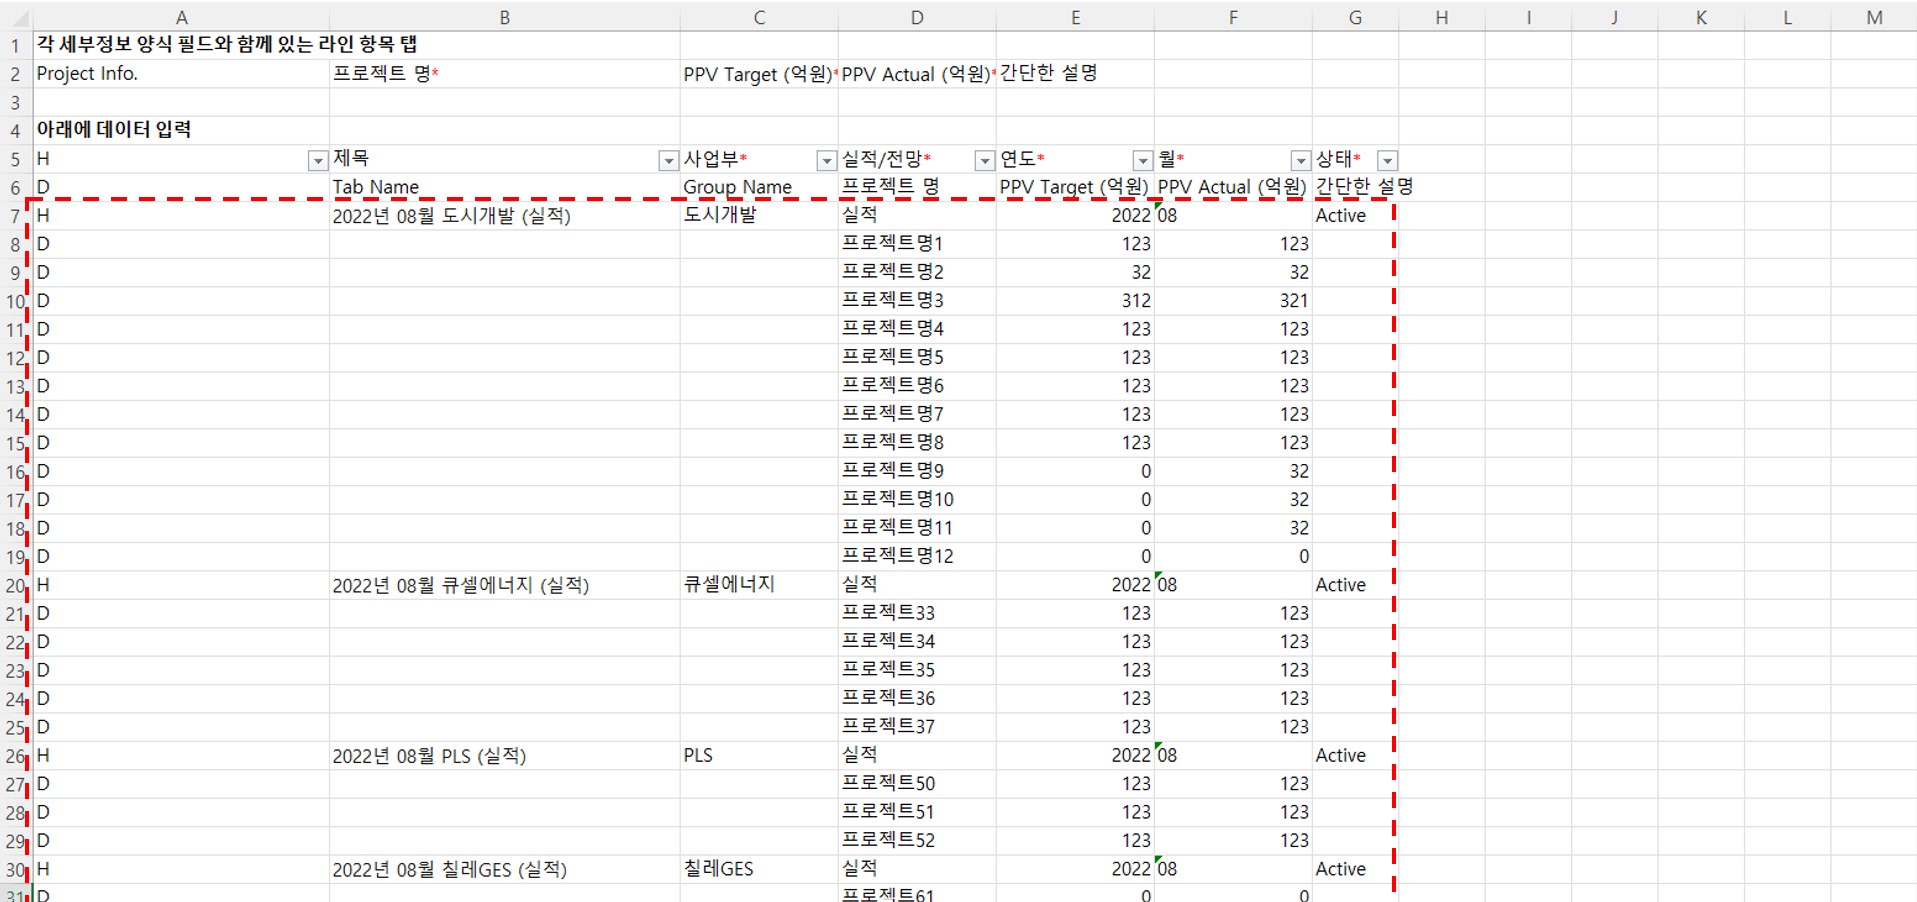Open the 사업부 filter dropdown arrow

click(826, 161)
